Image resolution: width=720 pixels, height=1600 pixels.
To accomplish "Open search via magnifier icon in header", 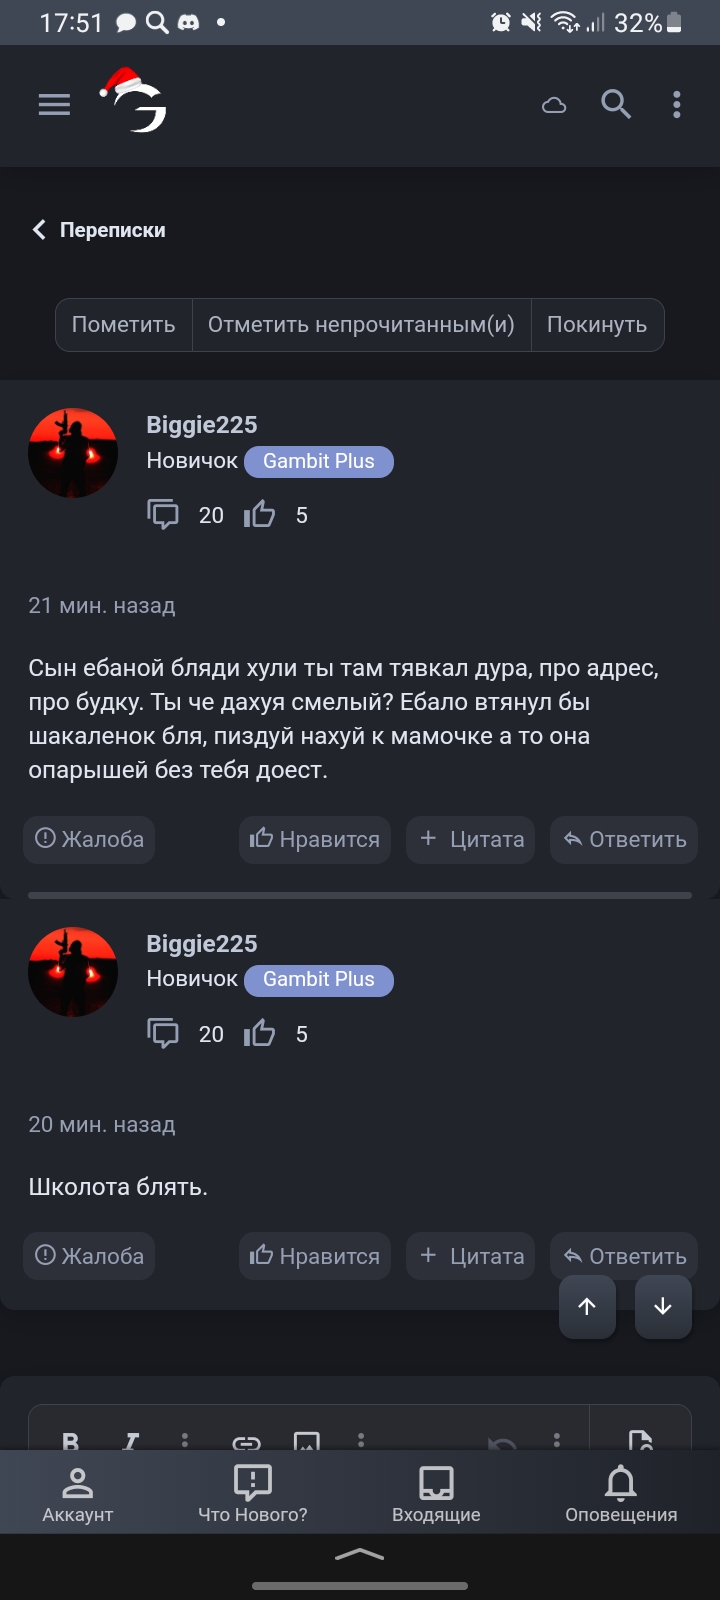I will 616,104.
